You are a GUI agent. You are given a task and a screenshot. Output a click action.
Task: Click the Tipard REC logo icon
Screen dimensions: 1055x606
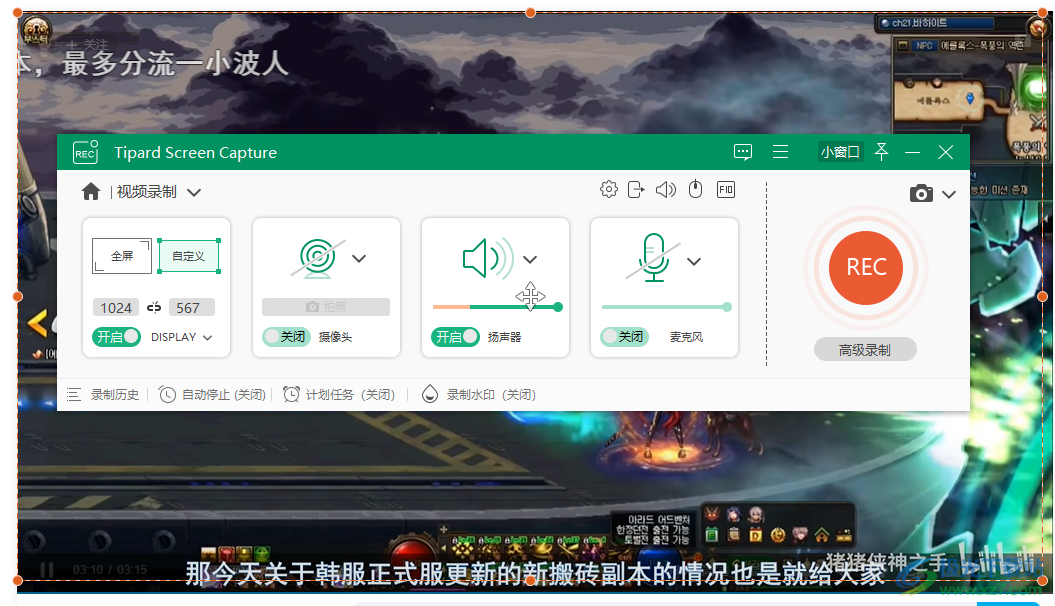click(85, 152)
